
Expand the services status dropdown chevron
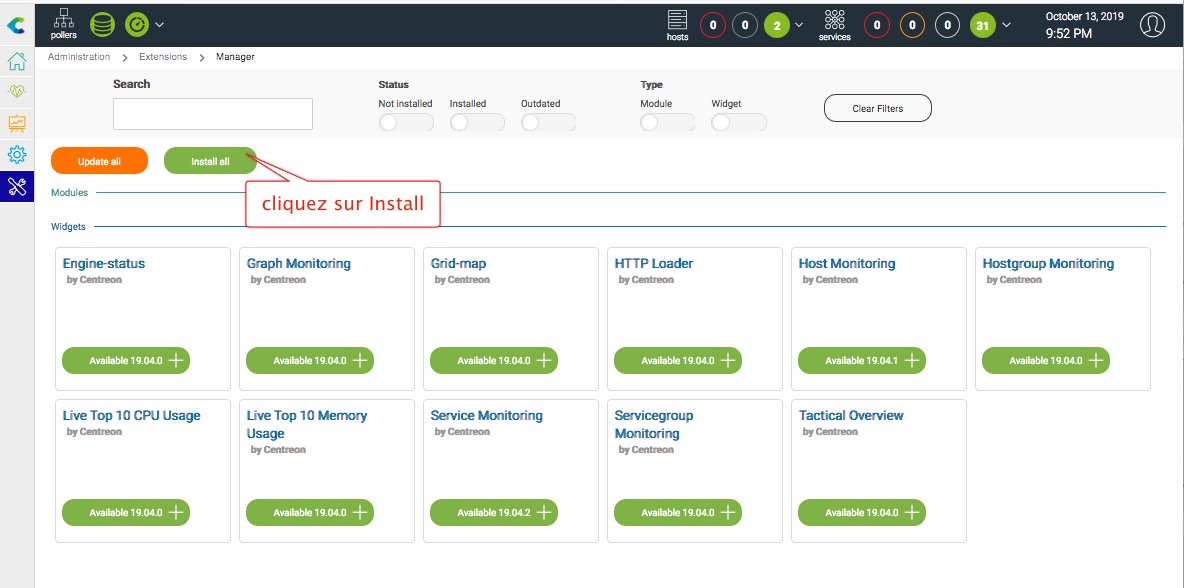[x=1006, y=25]
